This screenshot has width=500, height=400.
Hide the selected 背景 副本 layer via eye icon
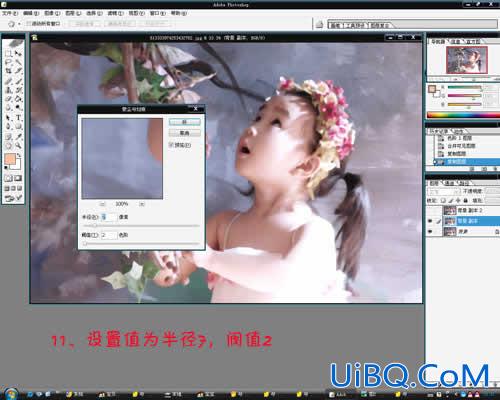coord(430,221)
